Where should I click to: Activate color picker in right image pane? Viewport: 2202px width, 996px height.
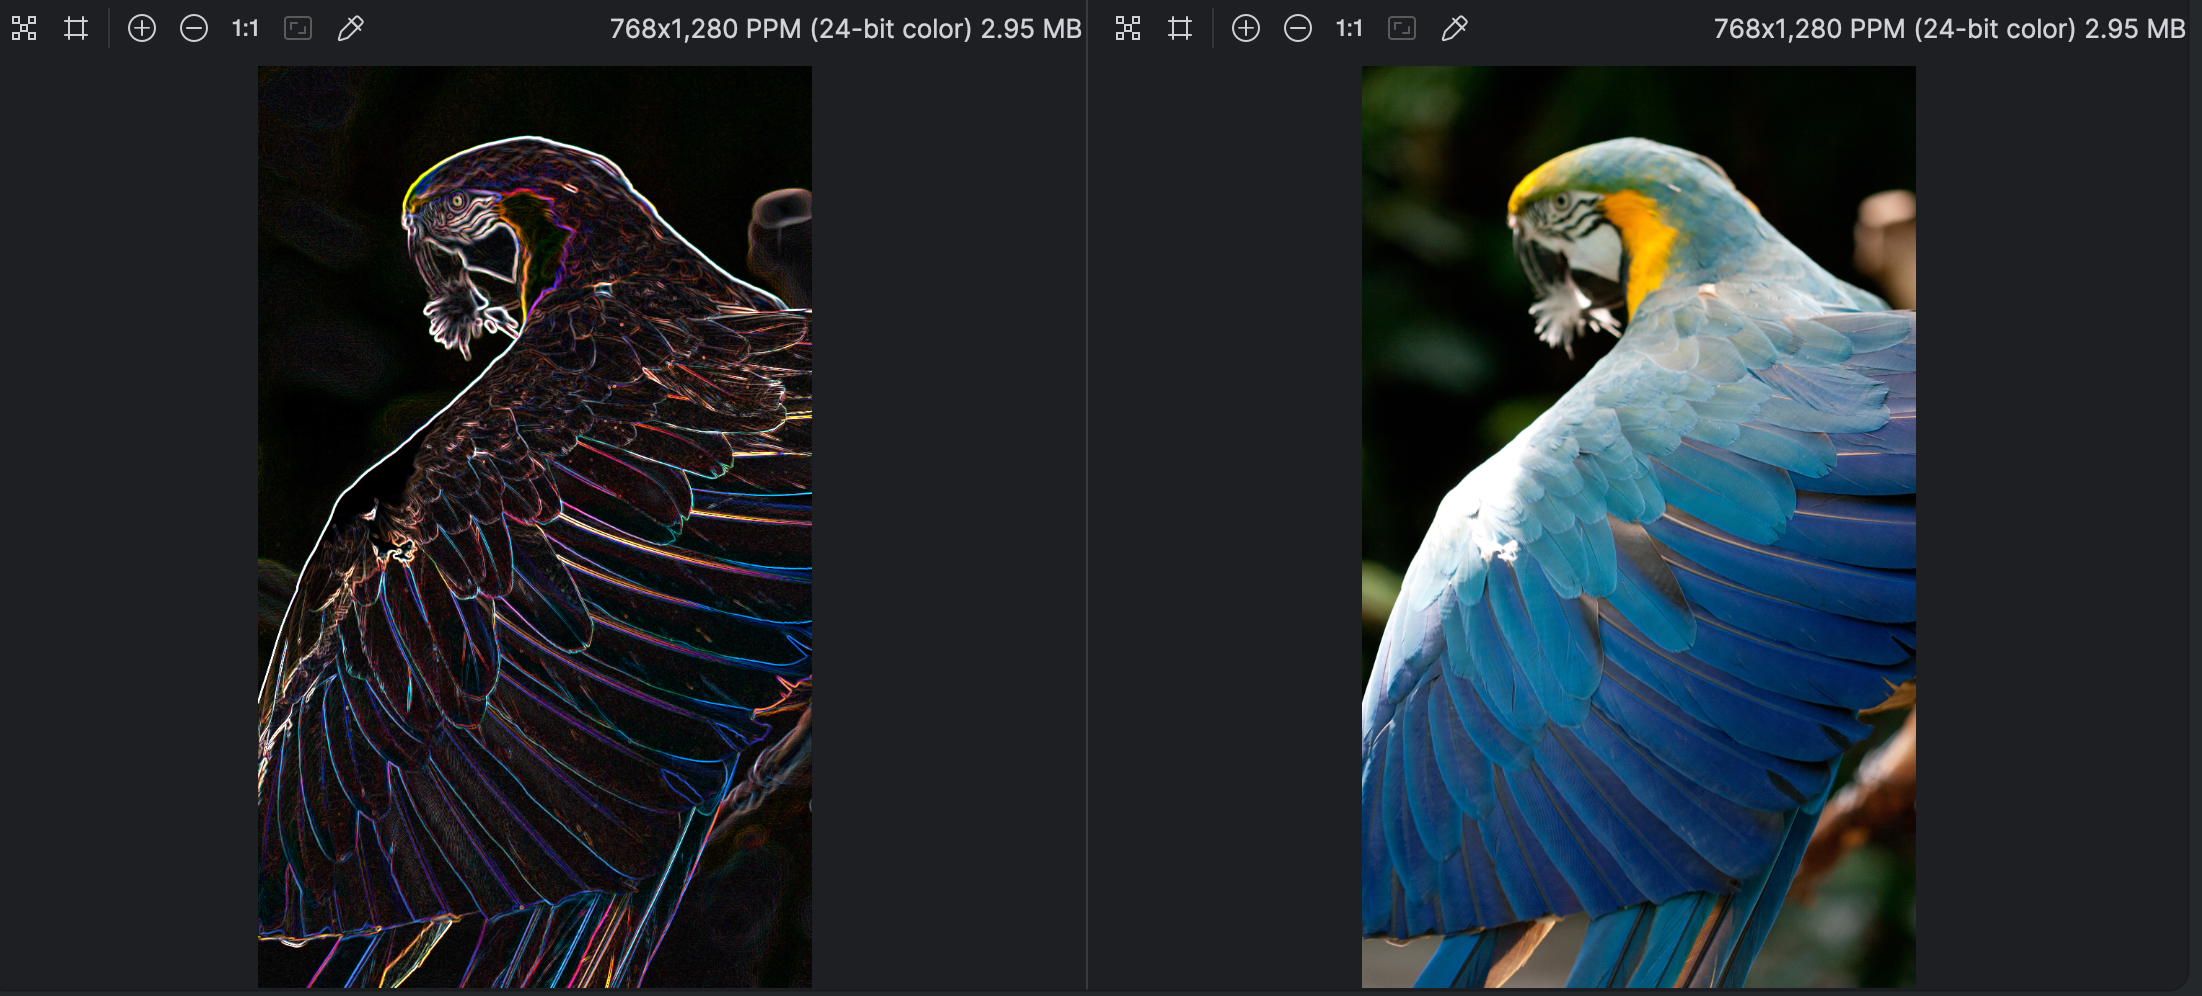pos(1454,28)
